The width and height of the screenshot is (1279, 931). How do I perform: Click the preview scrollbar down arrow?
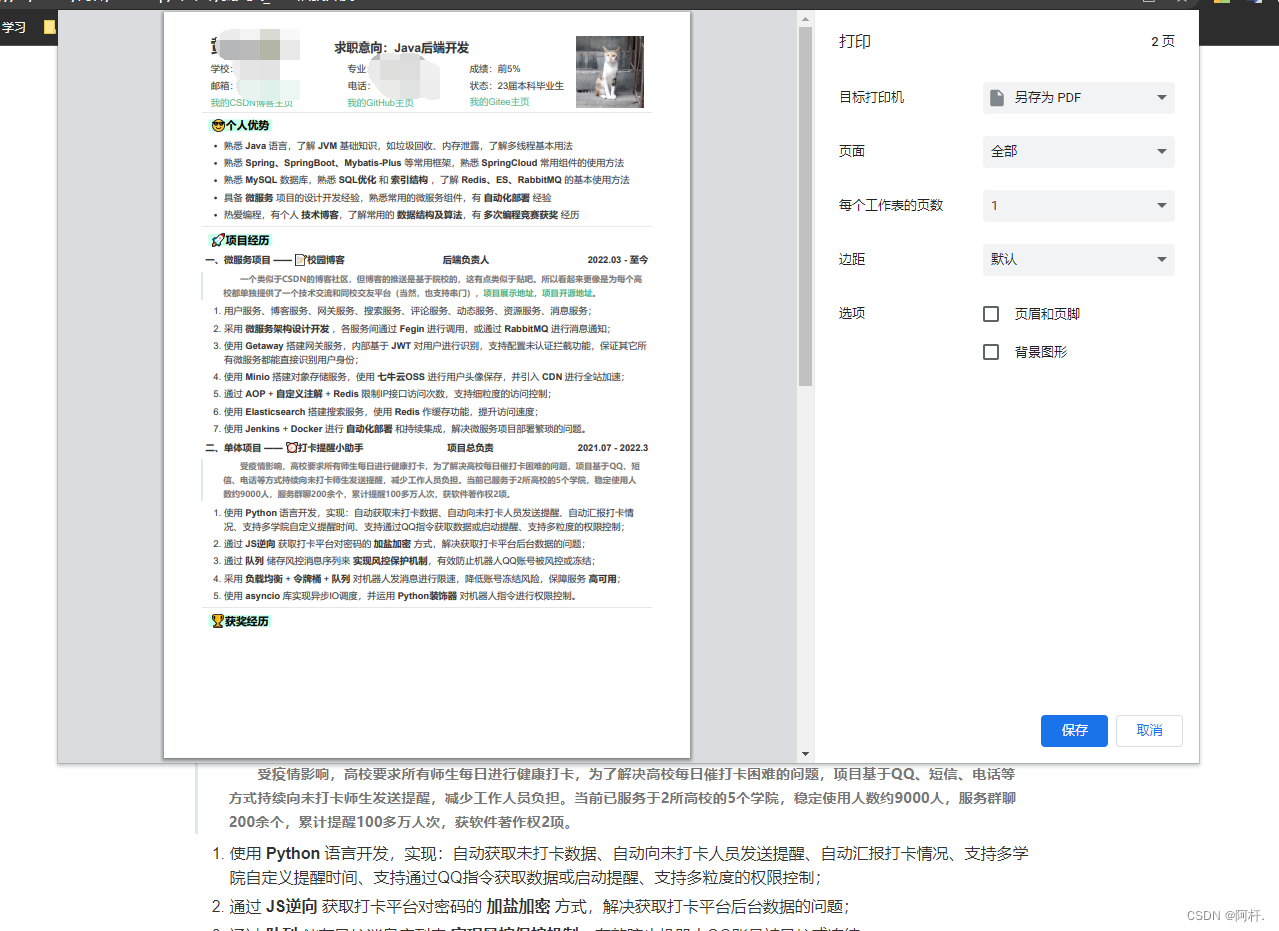(805, 754)
